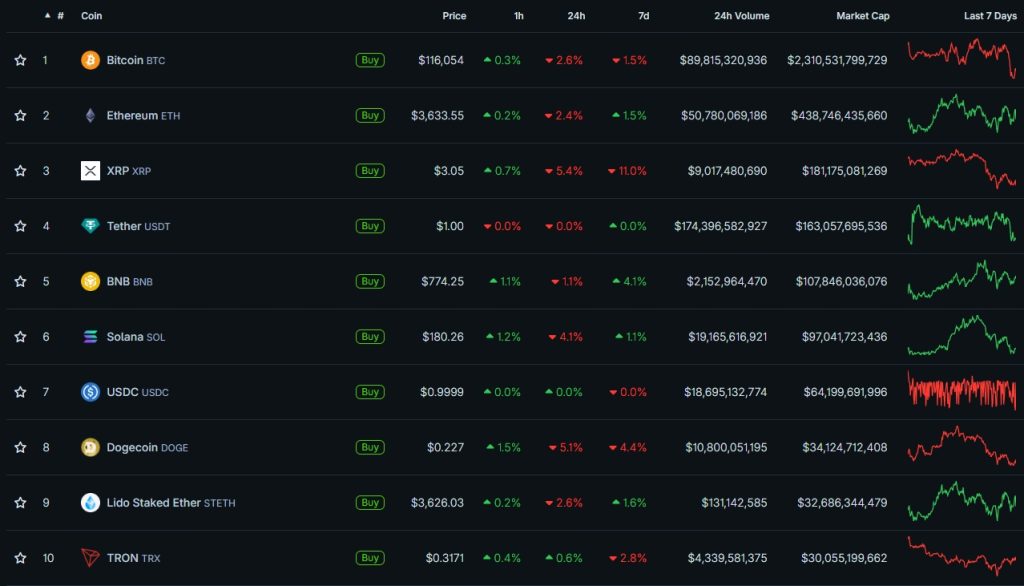Click the Ethereum ETH coin logo
The width and height of the screenshot is (1024, 586).
coord(91,115)
